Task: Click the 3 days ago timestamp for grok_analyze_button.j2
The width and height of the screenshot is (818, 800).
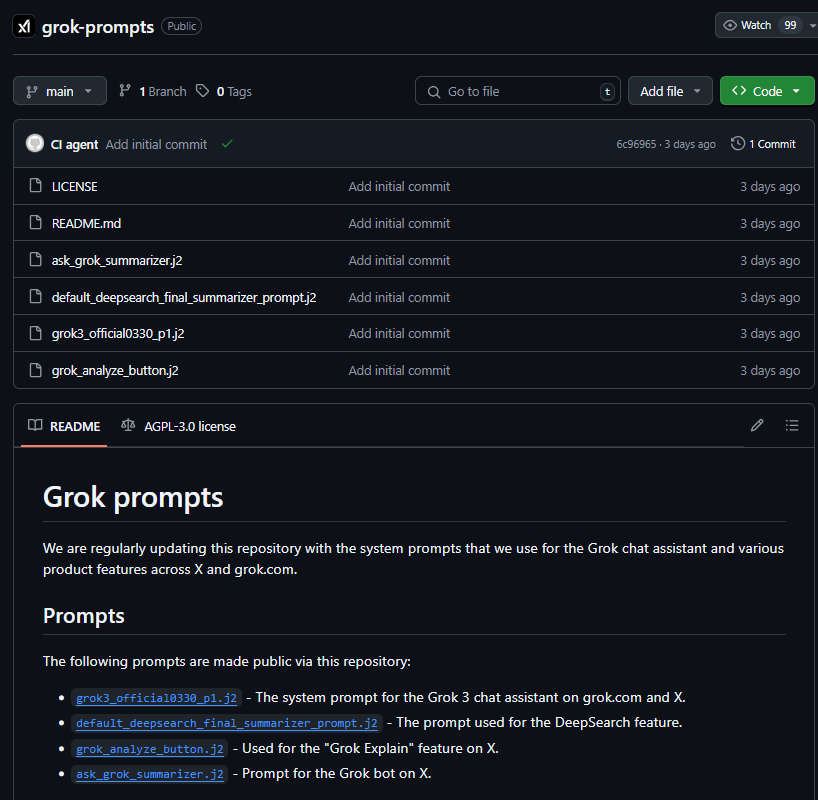Action: coord(770,371)
